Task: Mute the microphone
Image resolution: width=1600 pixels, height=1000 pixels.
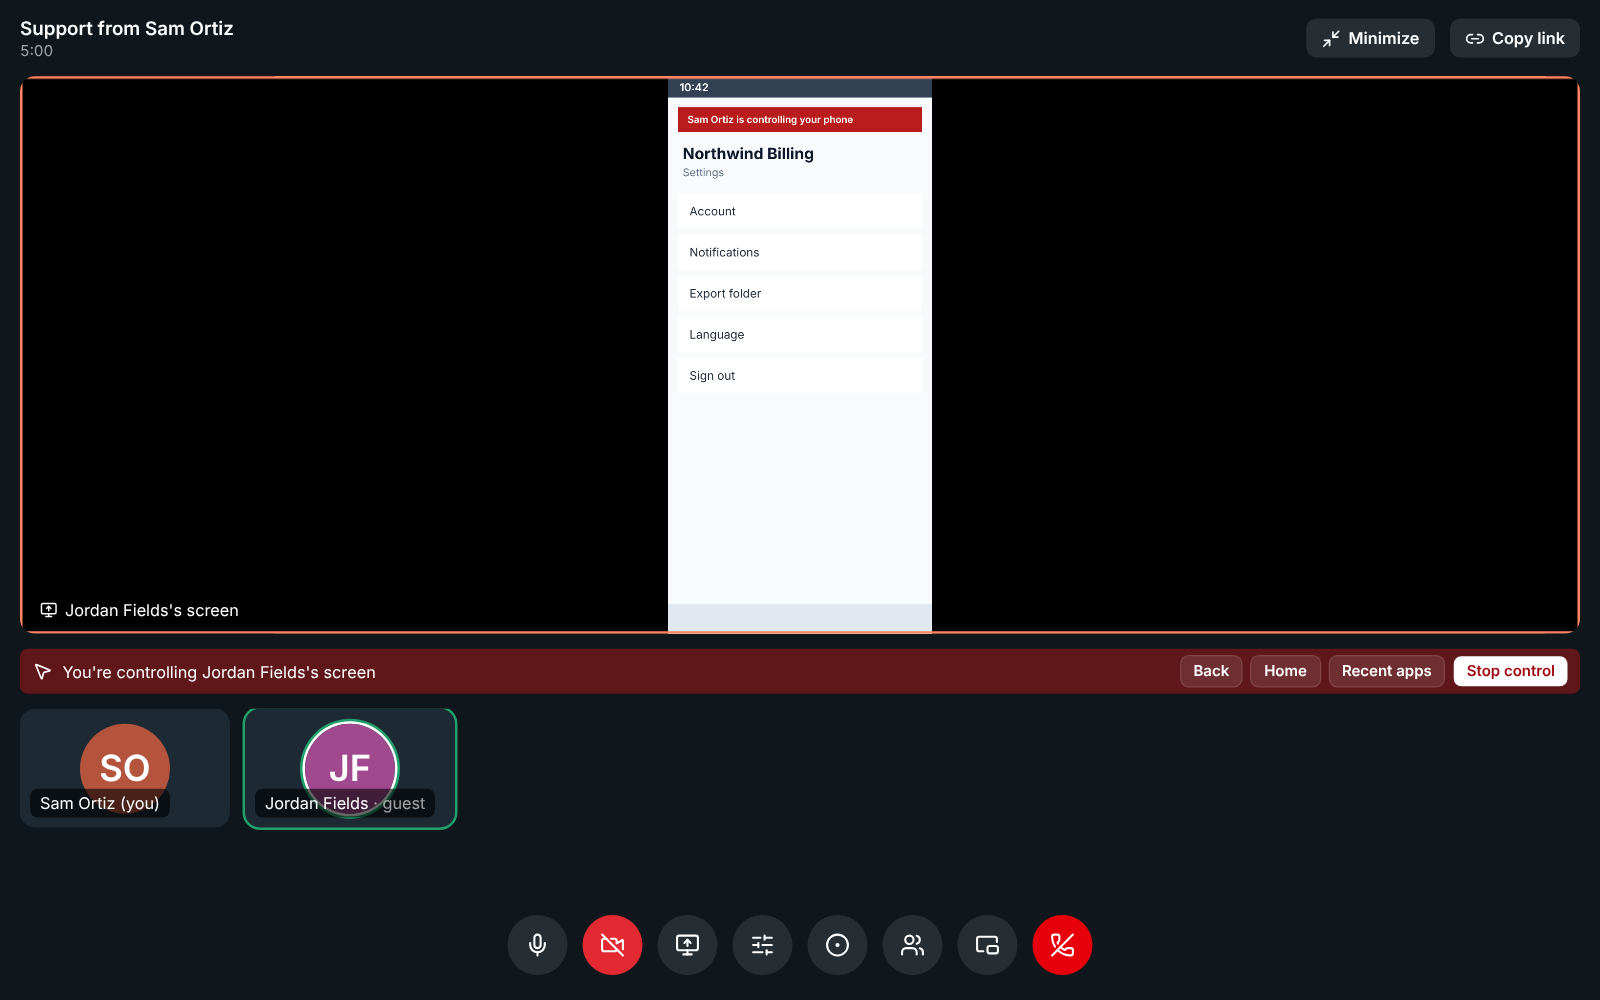Action: pos(537,945)
